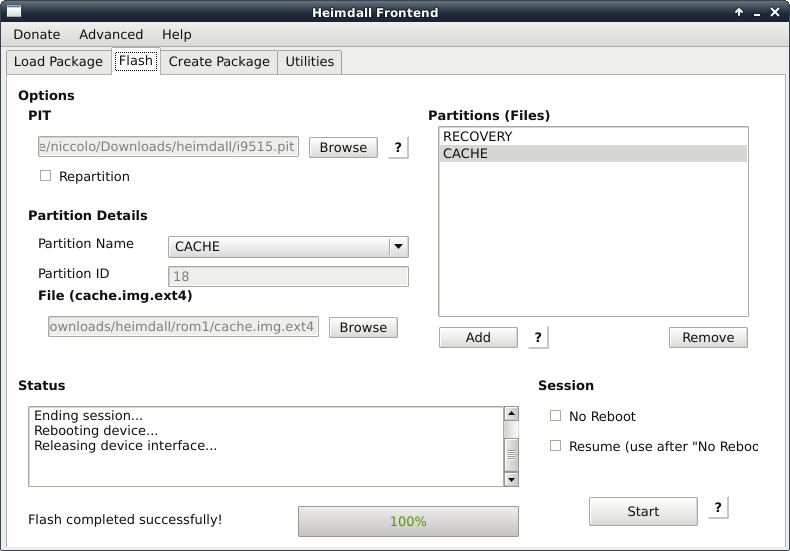Show help next to the Add button
The height and width of the screenshot is (551, 790).
tap(538, 337)
